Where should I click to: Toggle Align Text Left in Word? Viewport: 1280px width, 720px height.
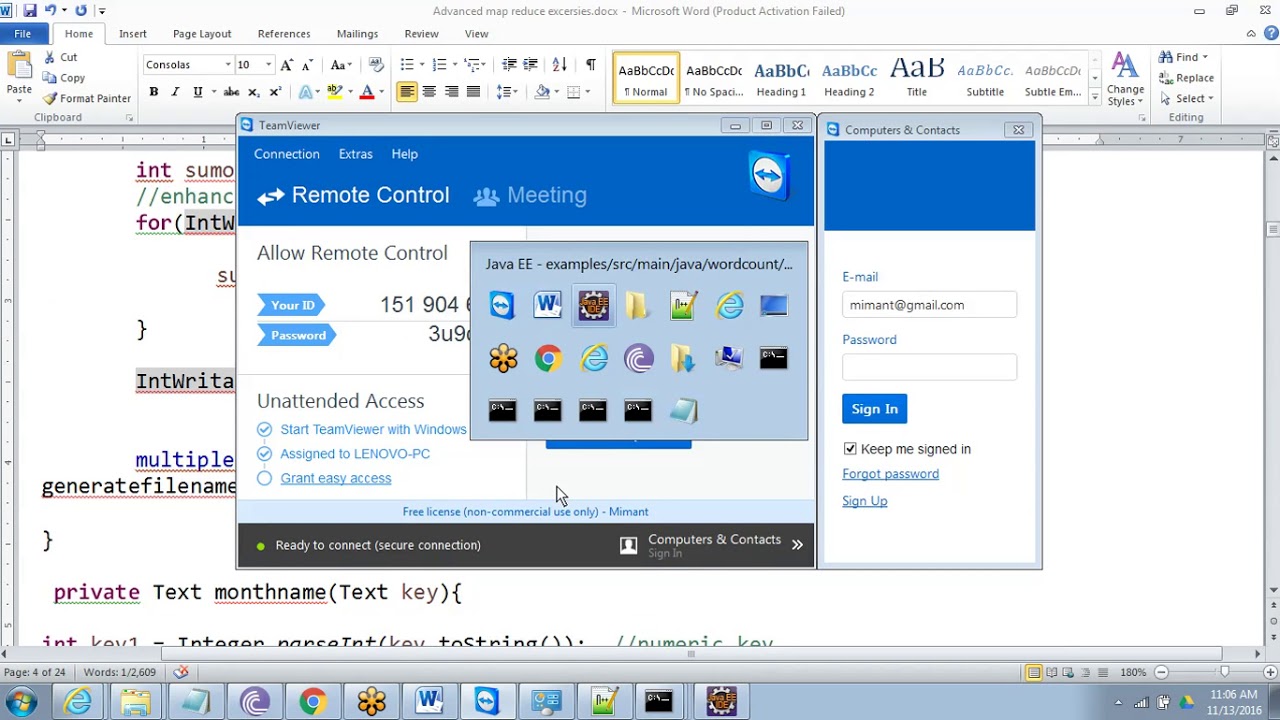(x=407, y=92)
